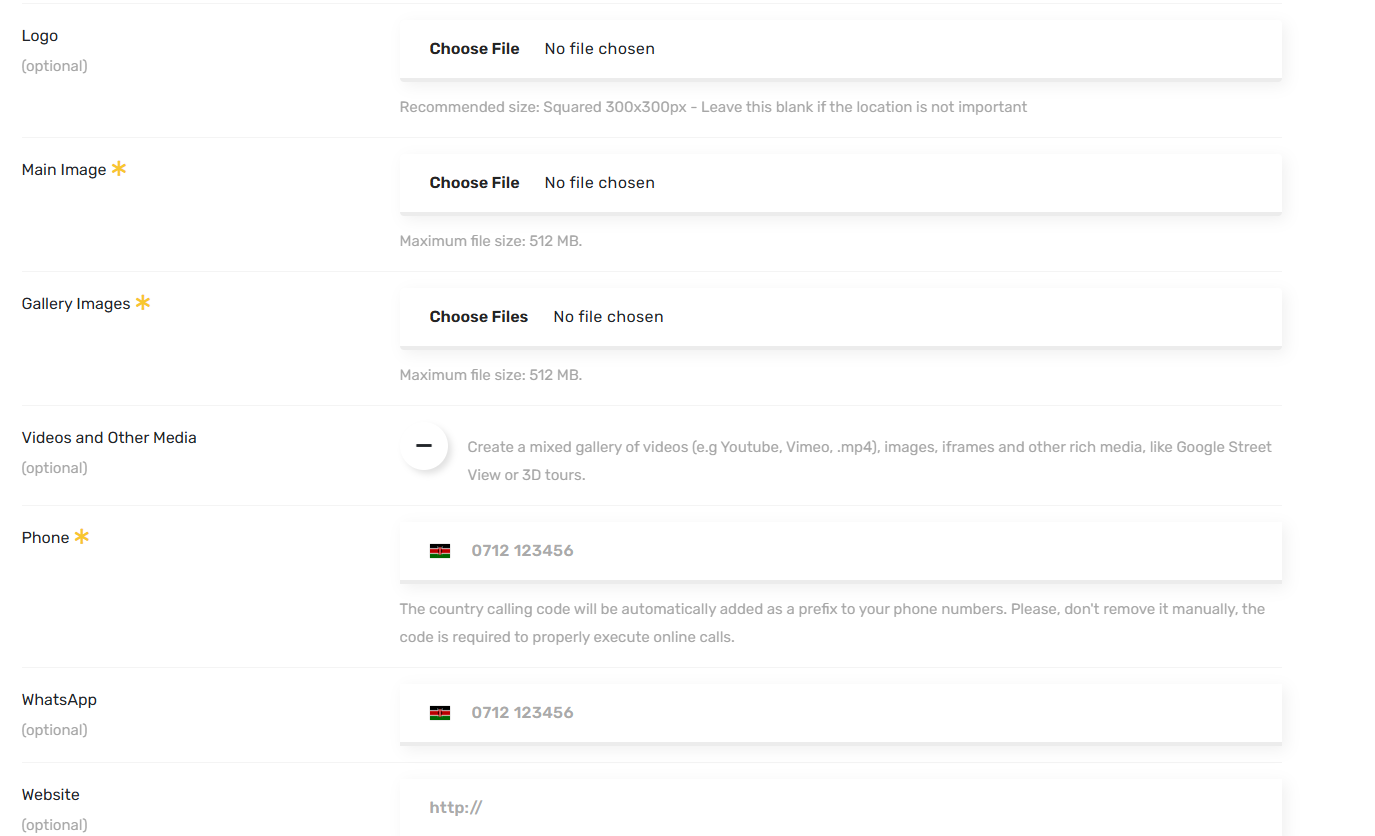1375x836 pixels.
Task: Click the required asterisk beside Gallery Images
Action: pos(143,302)
